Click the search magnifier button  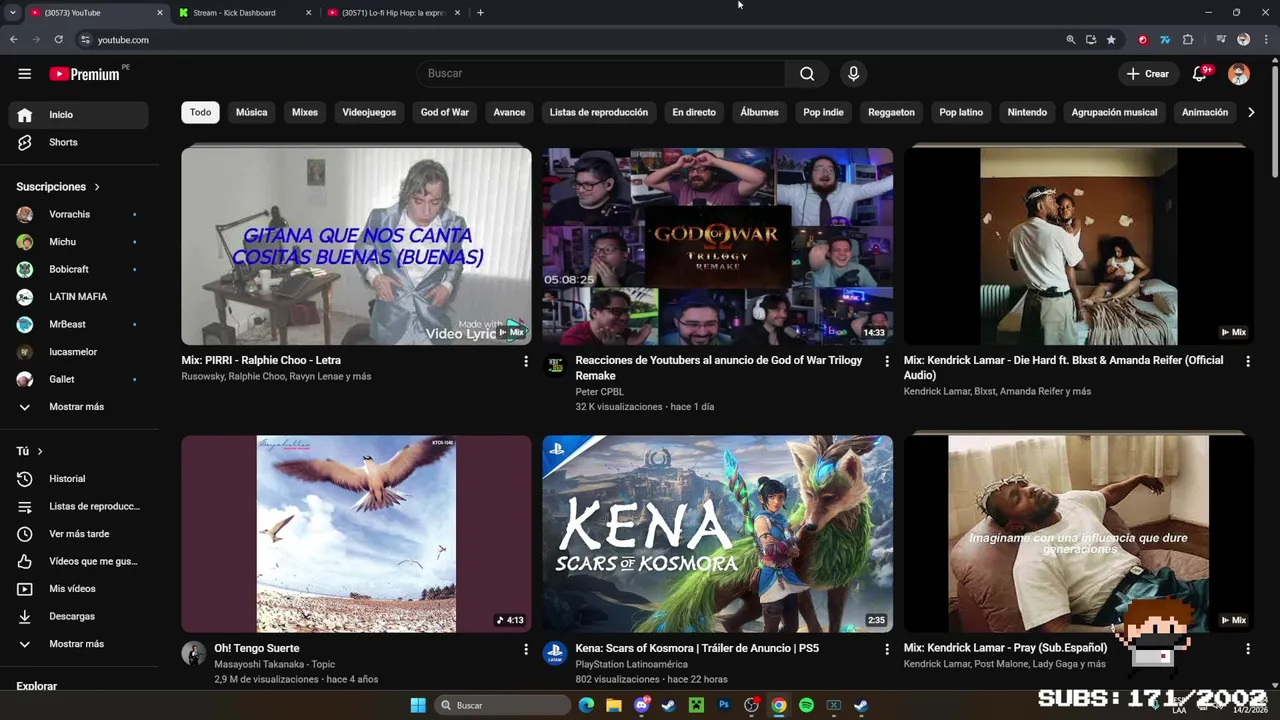coord(807,74)
